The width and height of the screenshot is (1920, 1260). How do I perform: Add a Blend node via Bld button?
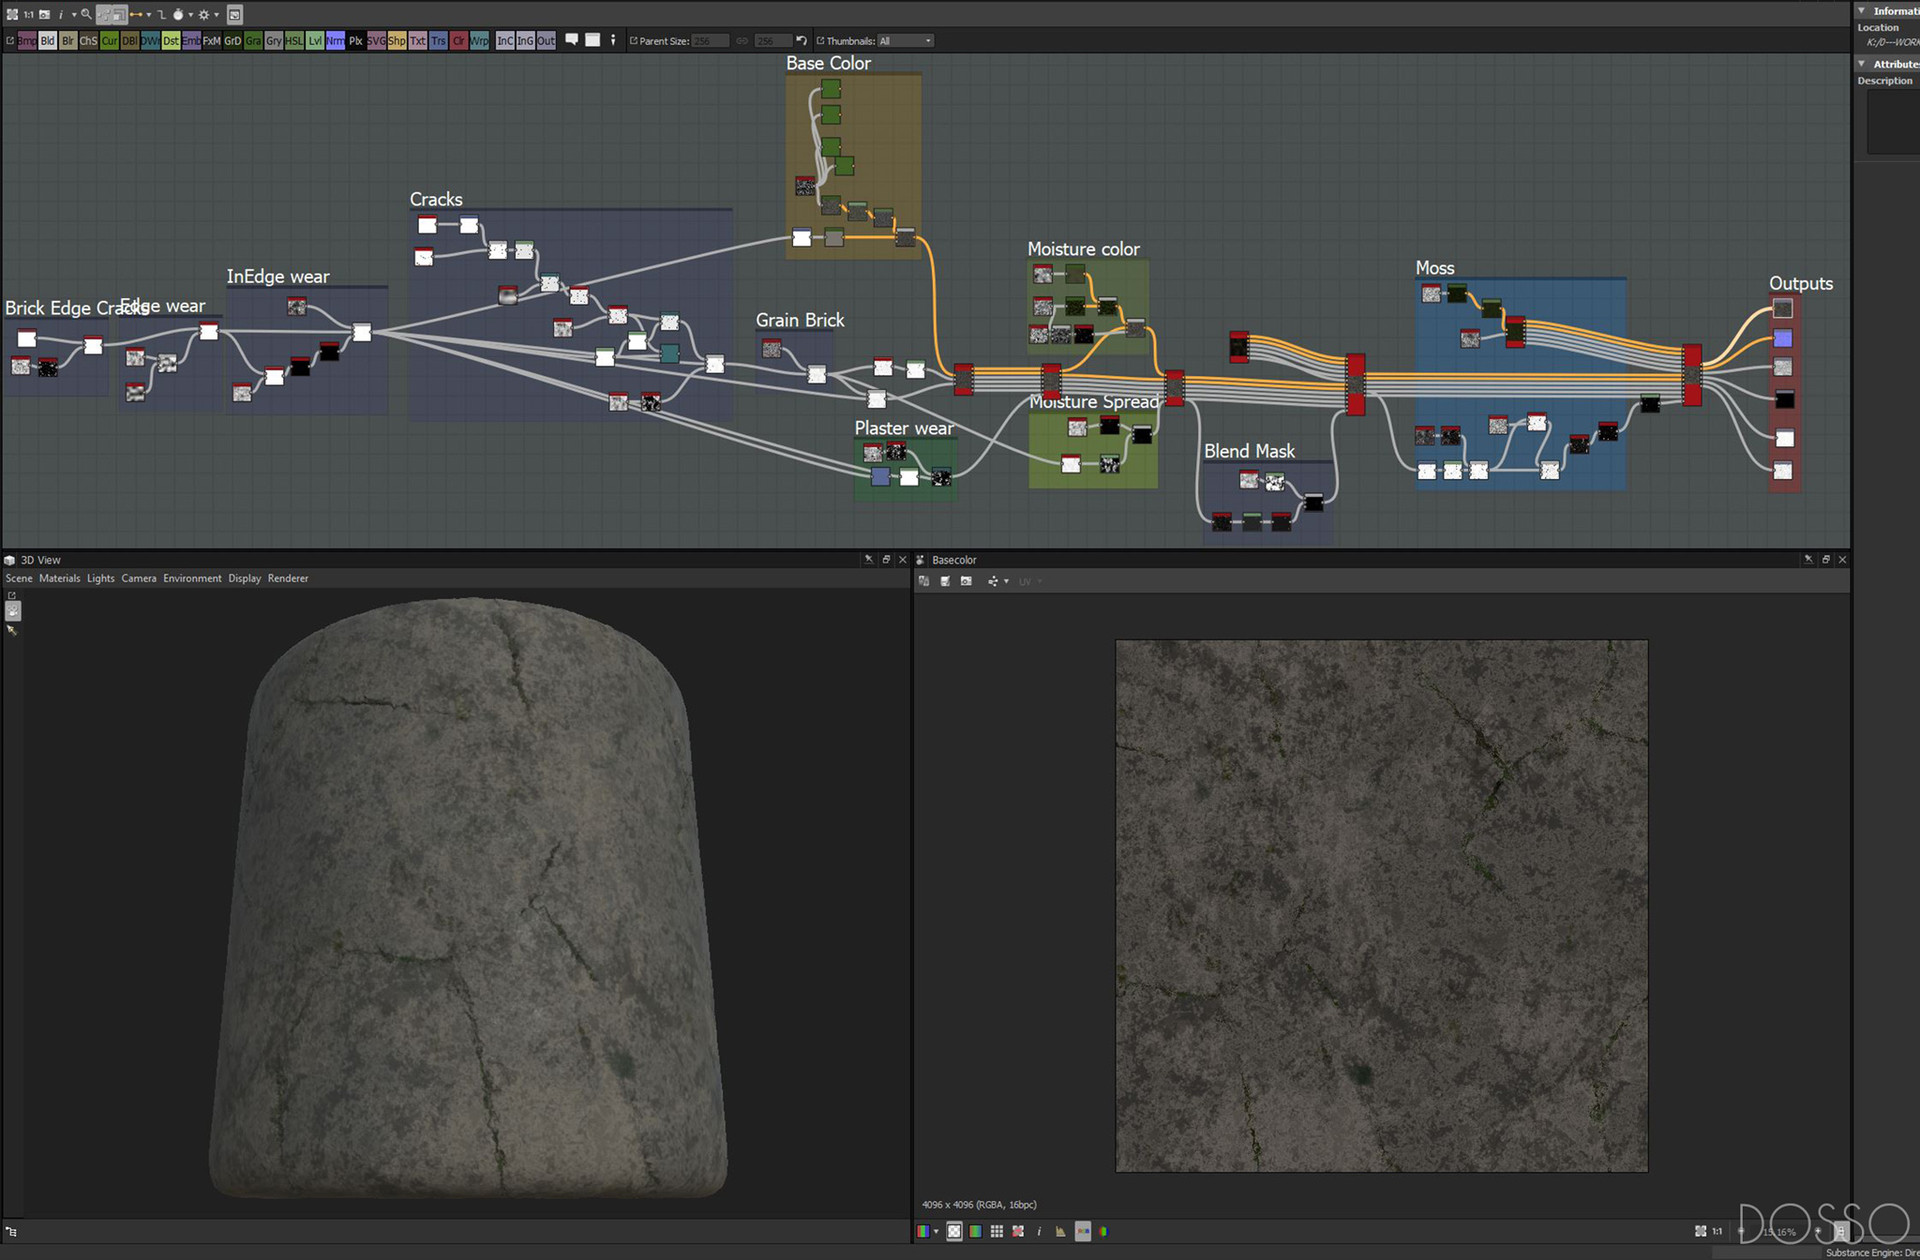[x=47, y=41]
